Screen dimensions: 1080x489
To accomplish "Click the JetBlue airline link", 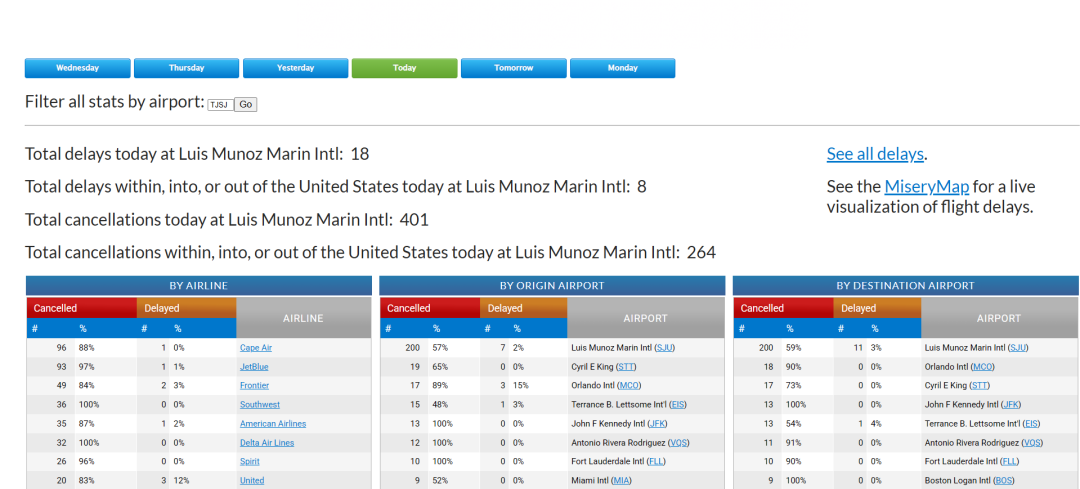I will coord(254,367).
